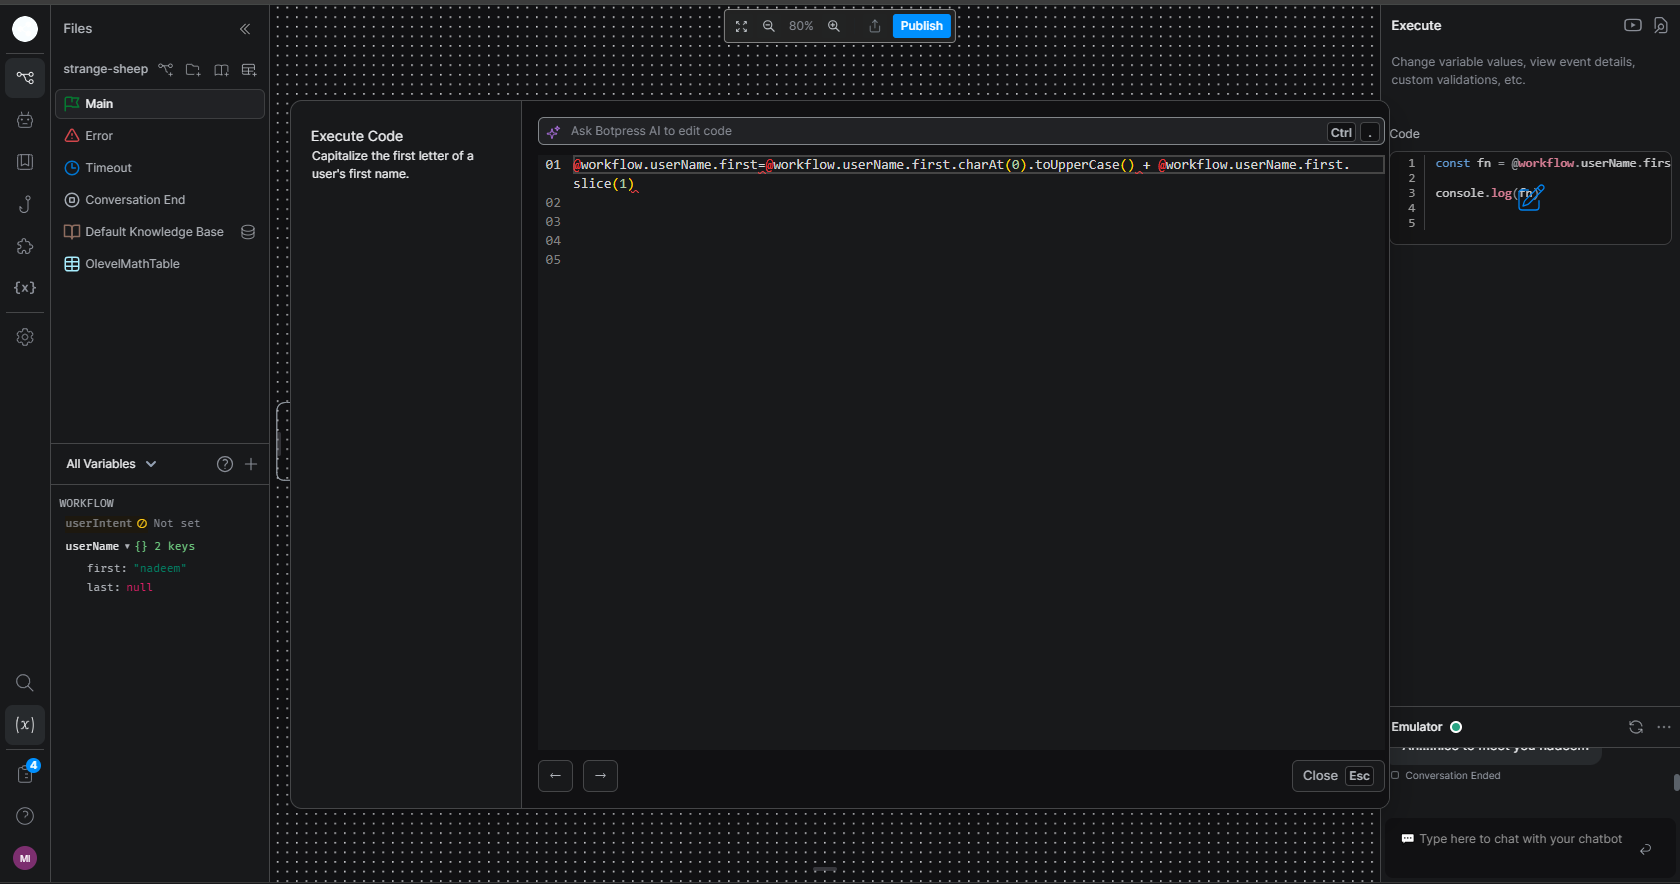Add a new table in strange-sheep

(249, 69)
